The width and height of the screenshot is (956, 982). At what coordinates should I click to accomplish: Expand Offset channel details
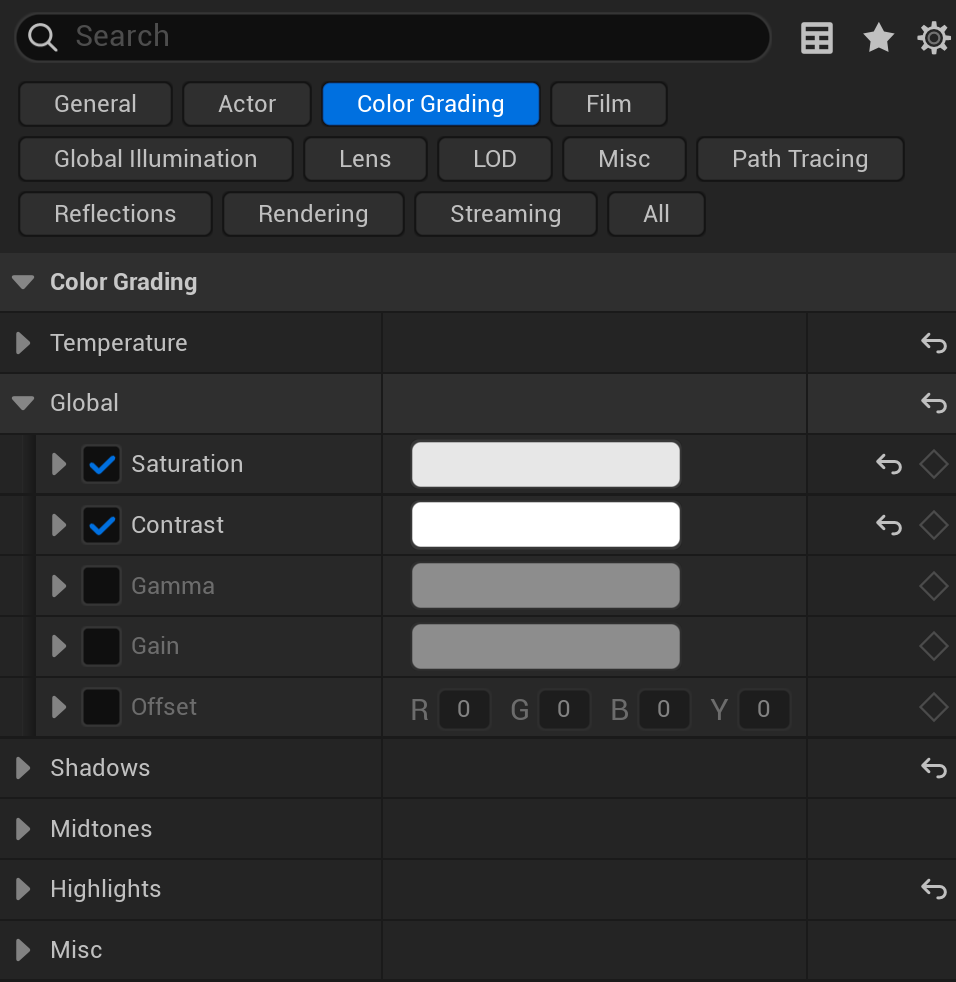tap(59, 707)
